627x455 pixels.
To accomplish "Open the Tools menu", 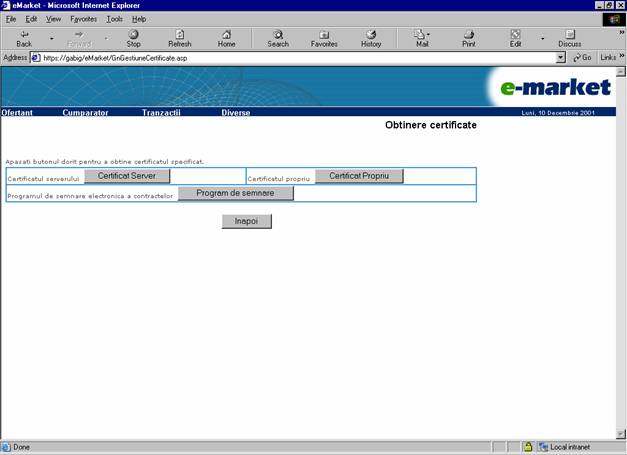I will [x=115, y=19].
